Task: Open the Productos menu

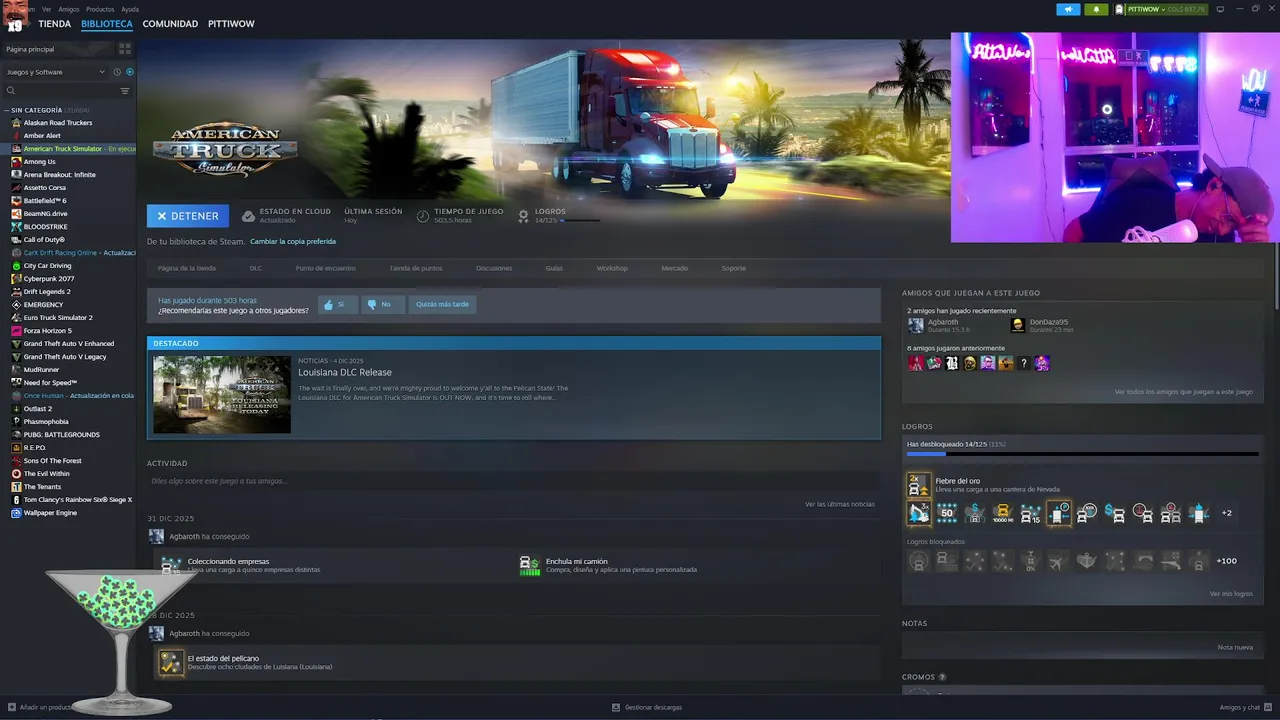Action: pyautogui.click(x=100, y=9)
